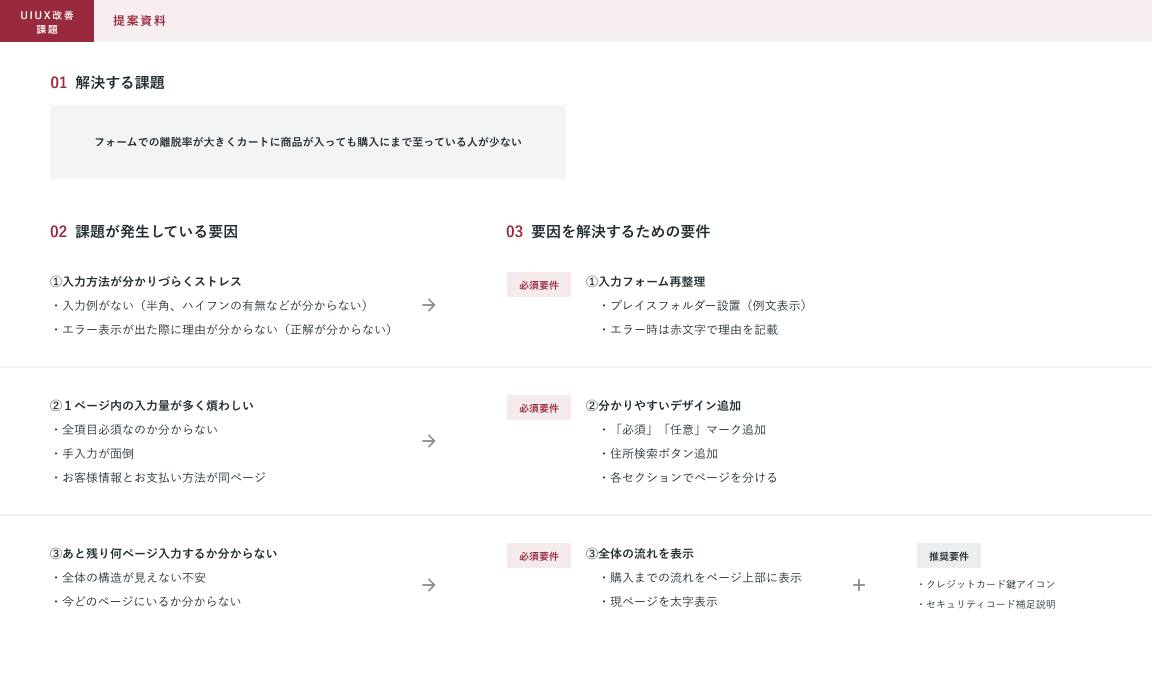Click the ②１ページ内の入力量が多く煩わしい title
This screenshot has height=700, width=1152.
coord(152,406)
